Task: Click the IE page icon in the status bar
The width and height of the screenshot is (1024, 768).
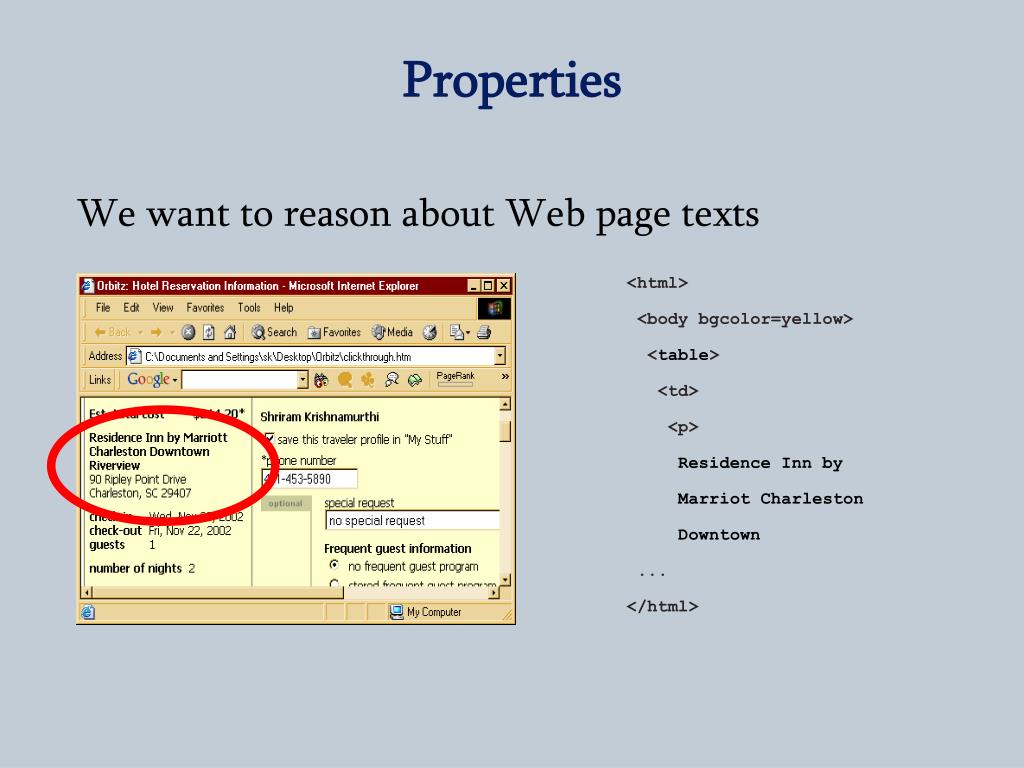Action: tap(88, 612)
